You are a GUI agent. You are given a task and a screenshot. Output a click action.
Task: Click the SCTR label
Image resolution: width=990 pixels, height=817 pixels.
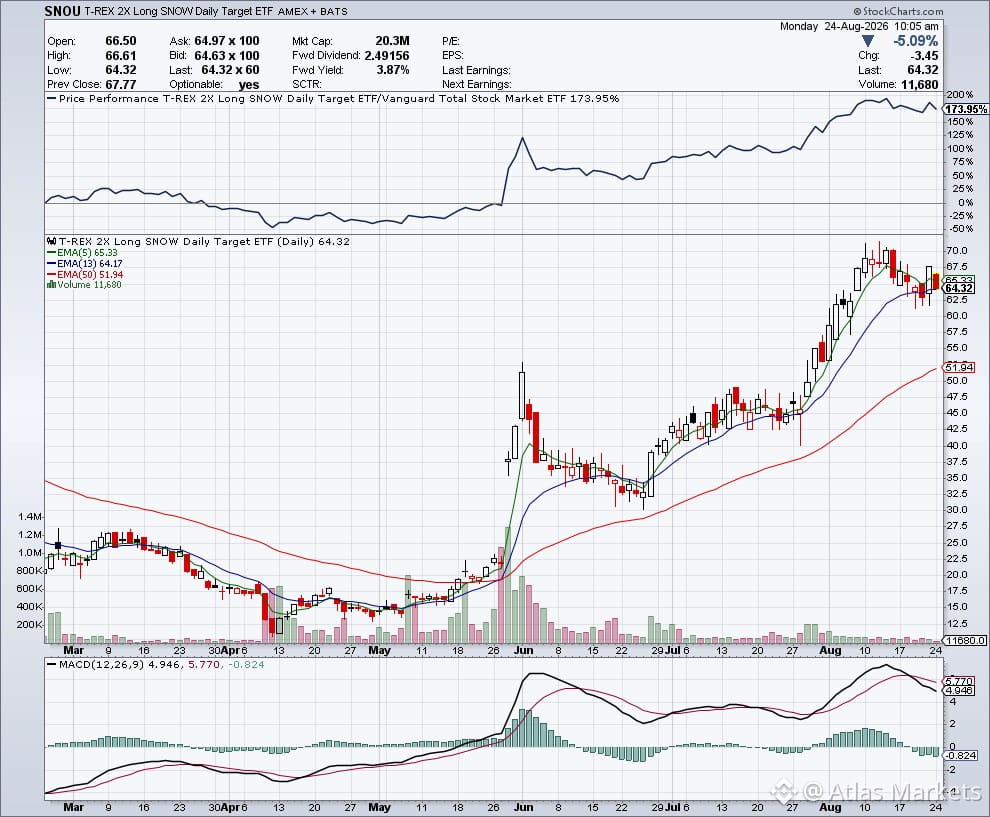click(x=307, y=85)
